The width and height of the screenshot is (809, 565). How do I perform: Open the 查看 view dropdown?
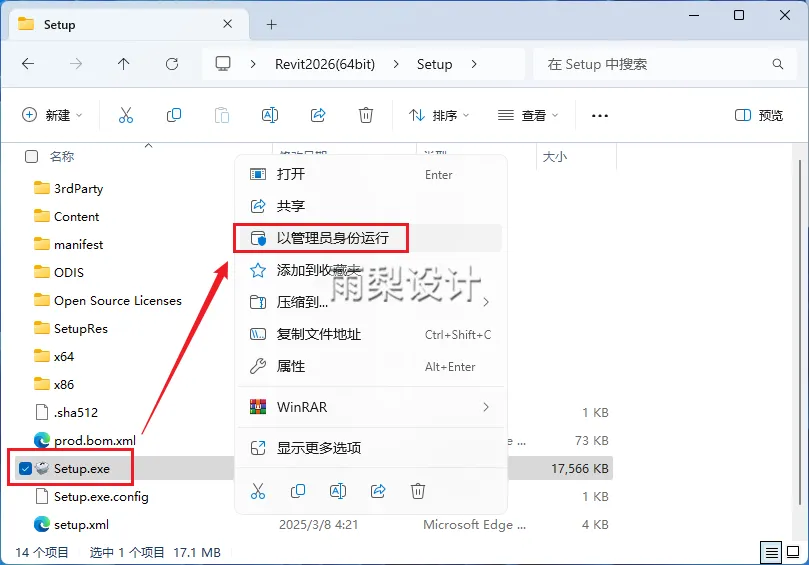[527, 115]
